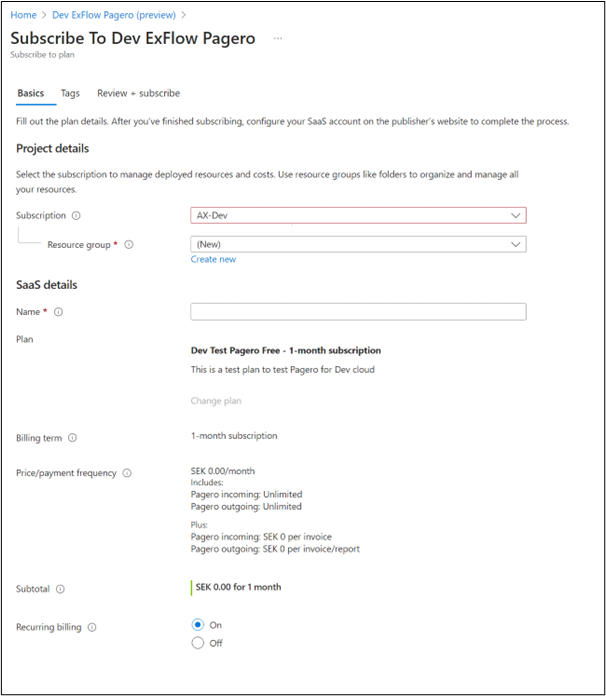Open the ellipsis menu beside page title
Image resolution: width=606 pixels, height=696 pixels.
(278, 38)
